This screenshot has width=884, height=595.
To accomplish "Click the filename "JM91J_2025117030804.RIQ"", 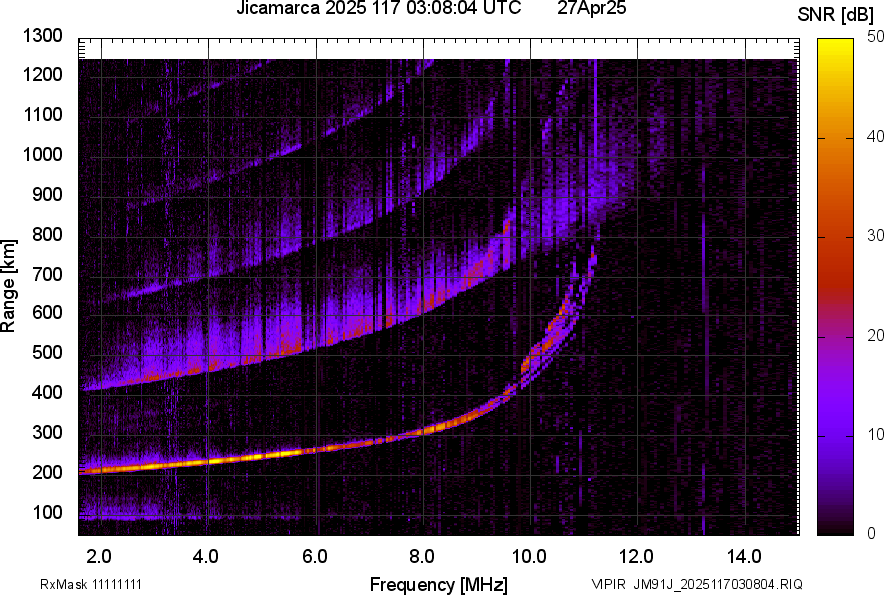I will pyautogui.click(x=718, y=584).
